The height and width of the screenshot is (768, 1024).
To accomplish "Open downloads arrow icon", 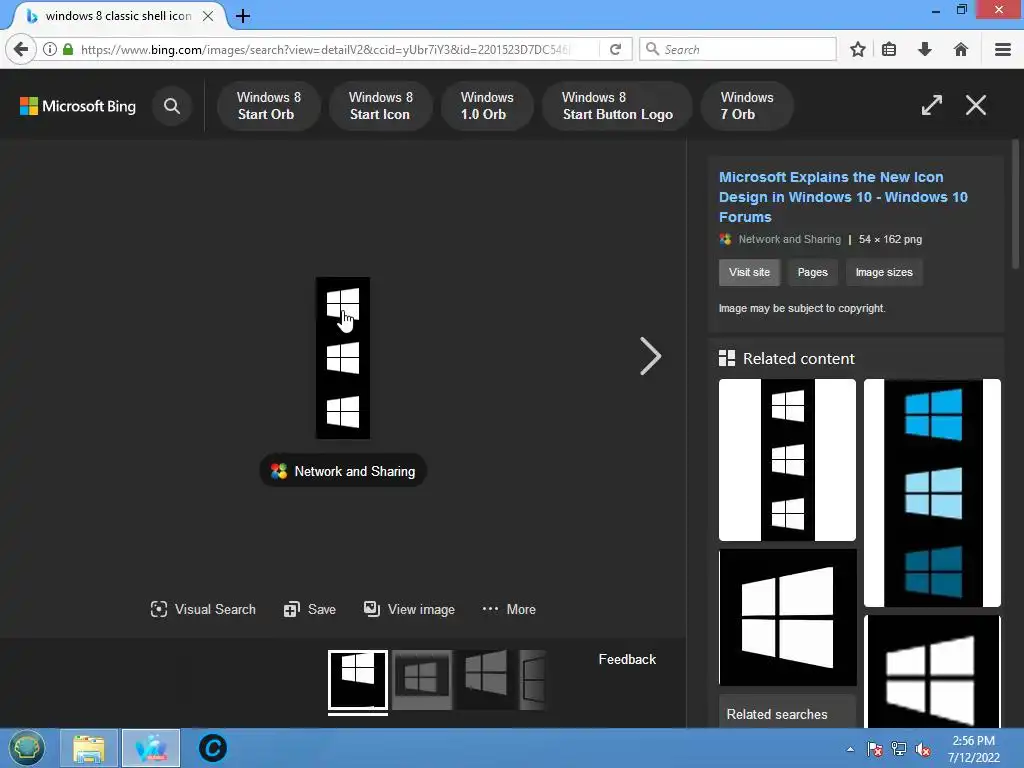I will 925,50.
